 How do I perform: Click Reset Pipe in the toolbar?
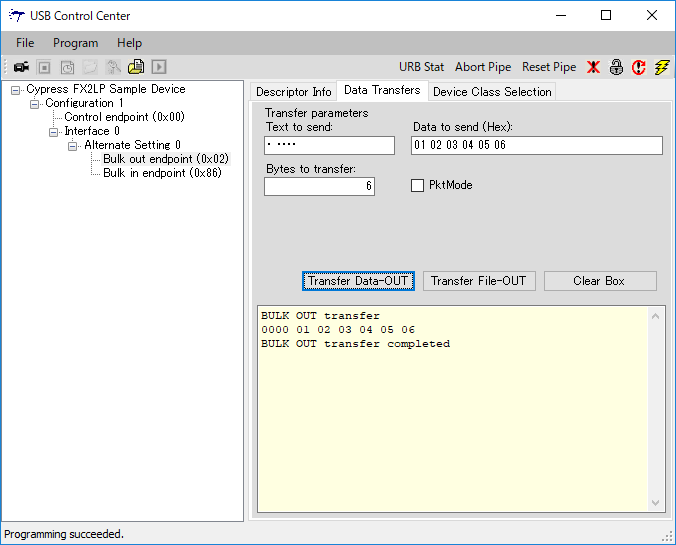549,67
